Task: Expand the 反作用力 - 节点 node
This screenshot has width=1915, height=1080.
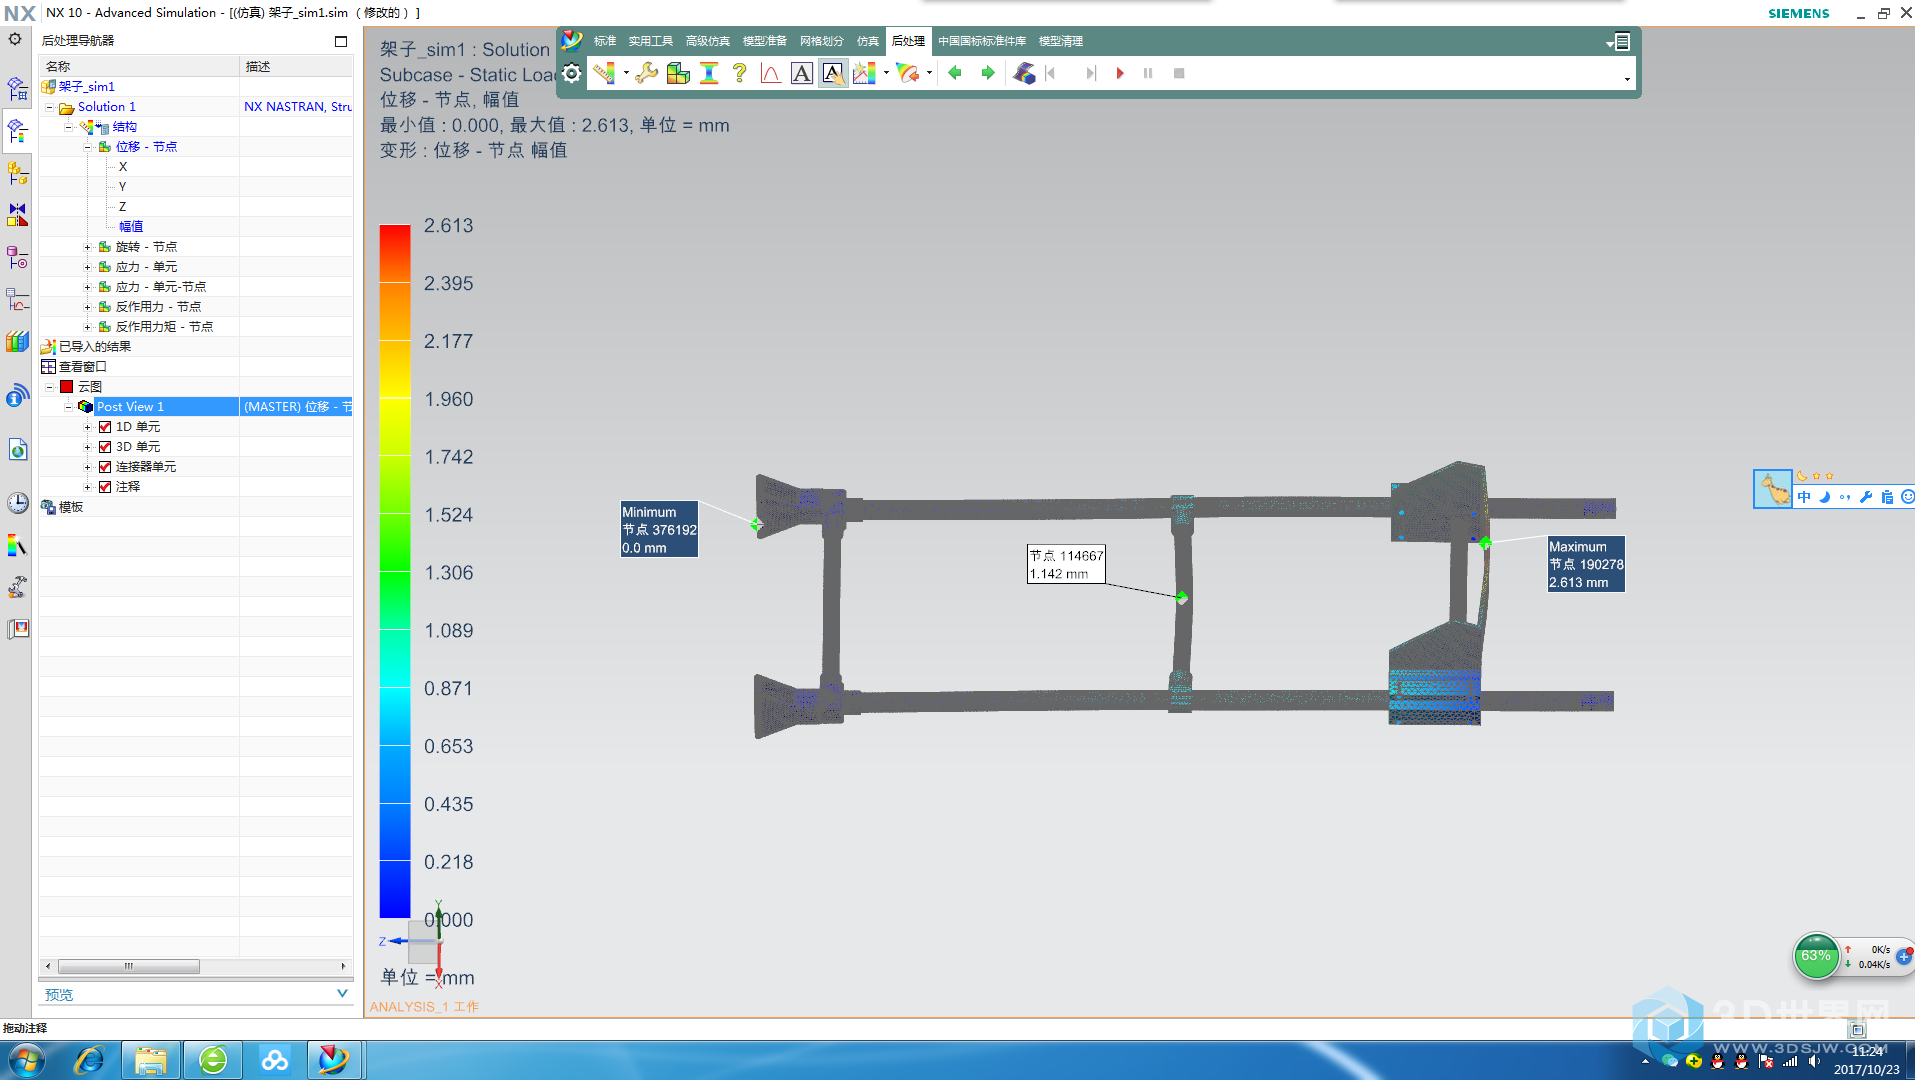Action: pos(87,307)
